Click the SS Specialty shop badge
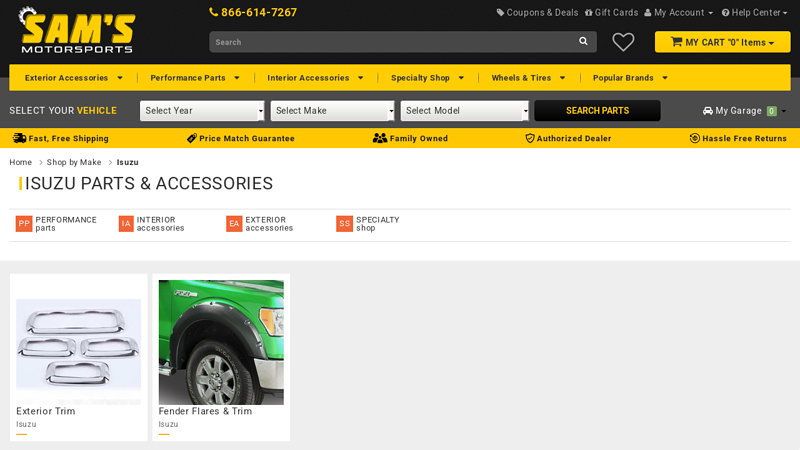Viewport: 800px width, 450px height. (344, 223)
